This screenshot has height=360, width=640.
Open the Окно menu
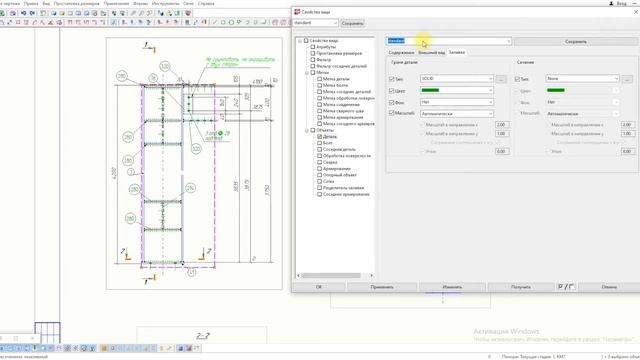(188, 3)
